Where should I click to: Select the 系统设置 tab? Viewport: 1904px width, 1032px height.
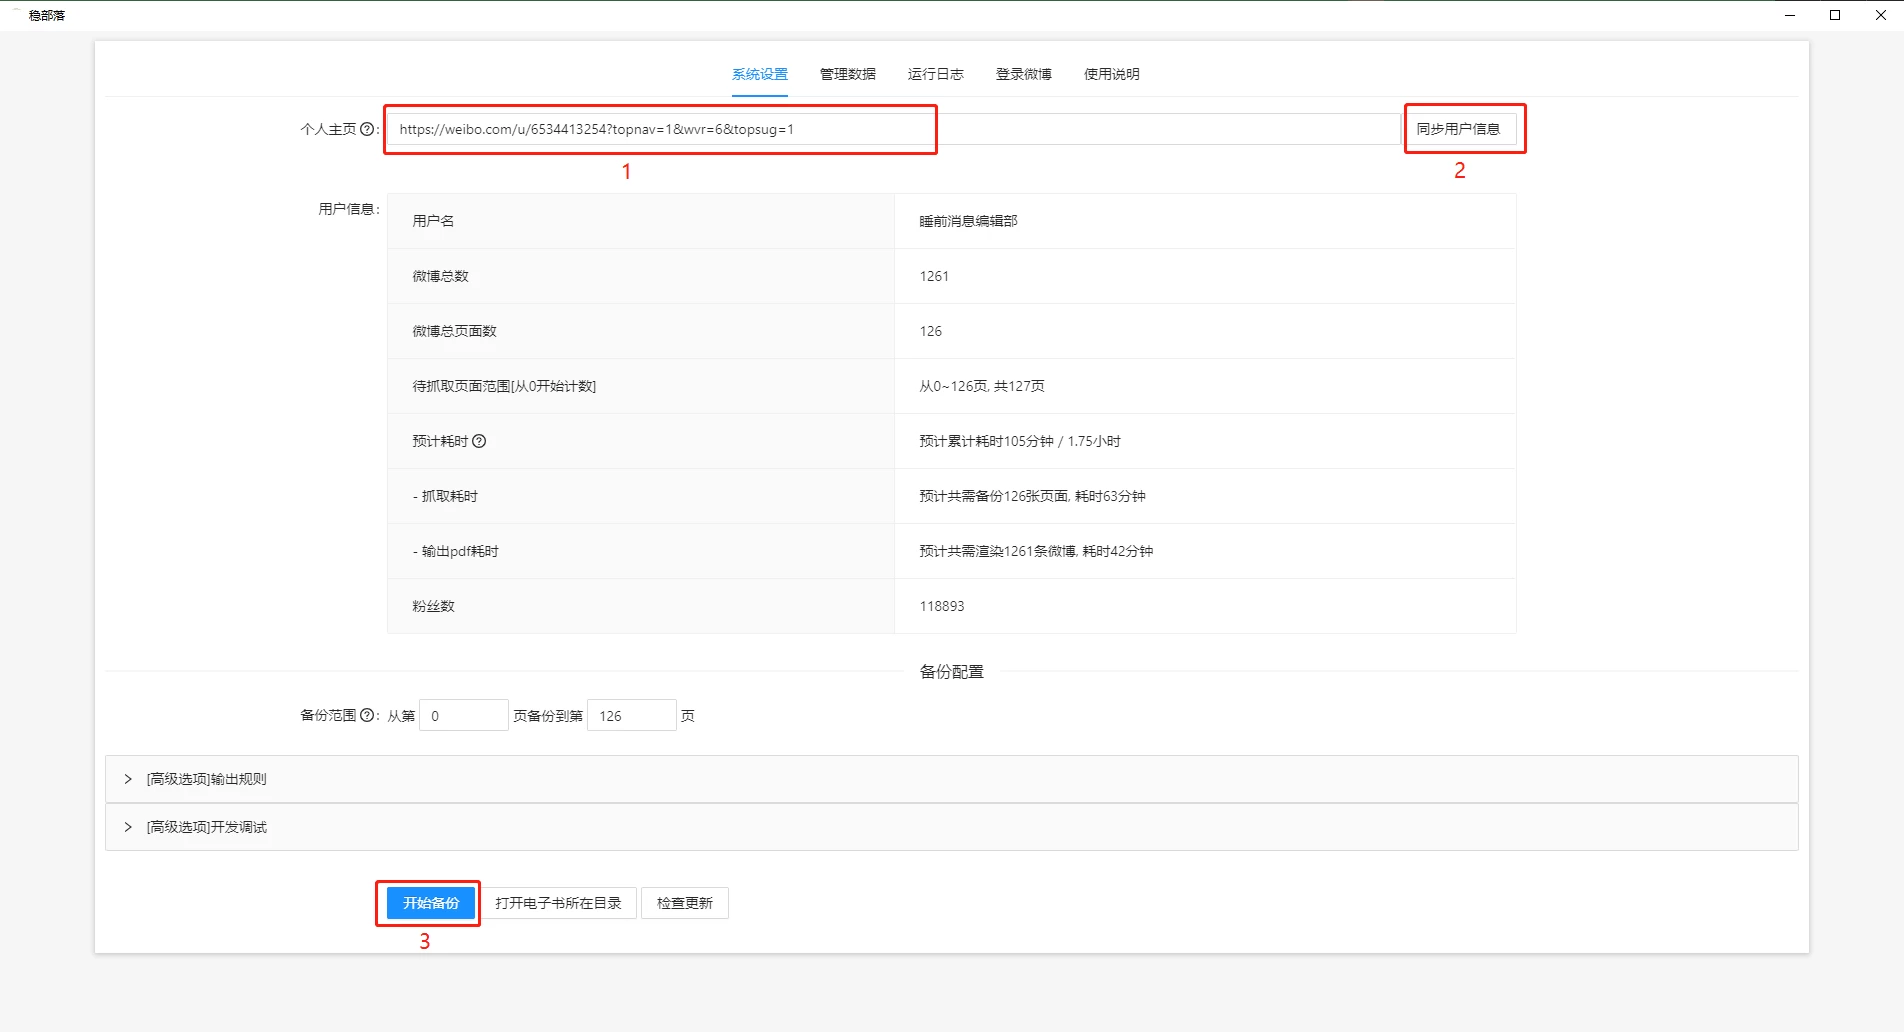tap(758, 73)
